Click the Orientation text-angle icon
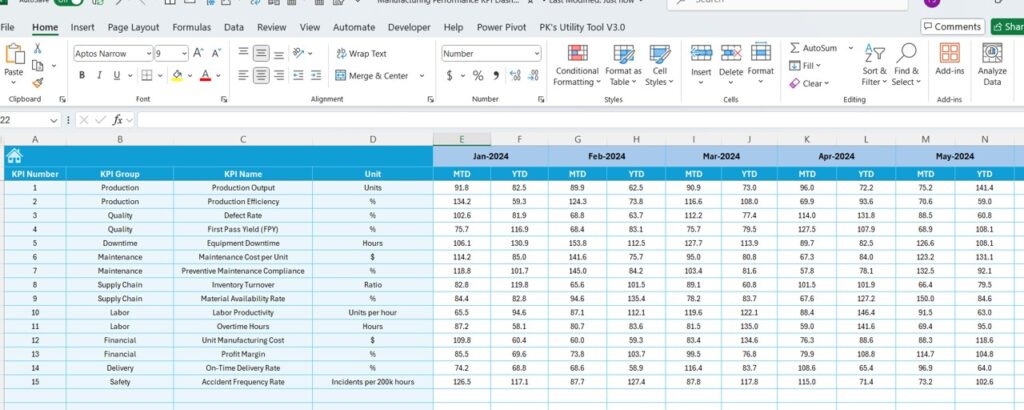Screen dimensions: 1024x410 pyautogui.click(x=298, y=54)
